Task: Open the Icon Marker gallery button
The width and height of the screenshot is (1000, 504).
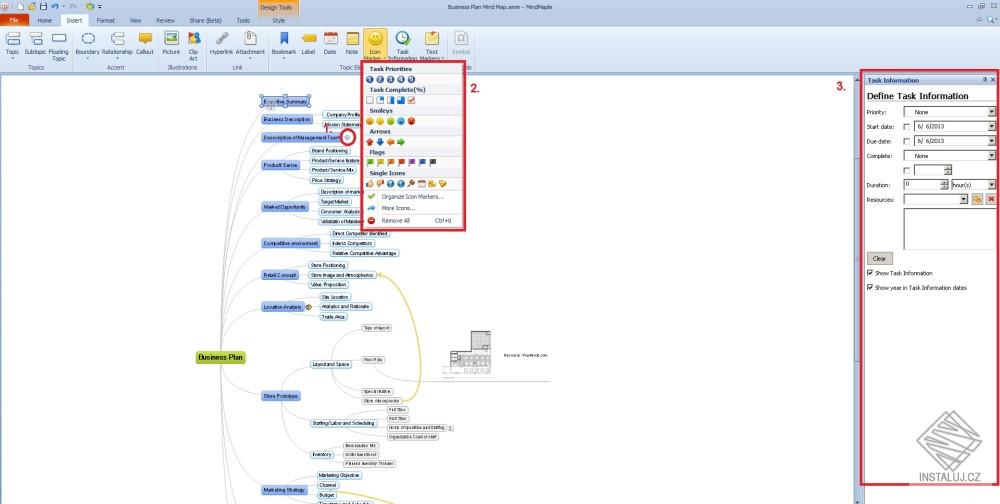Action: 375,45
